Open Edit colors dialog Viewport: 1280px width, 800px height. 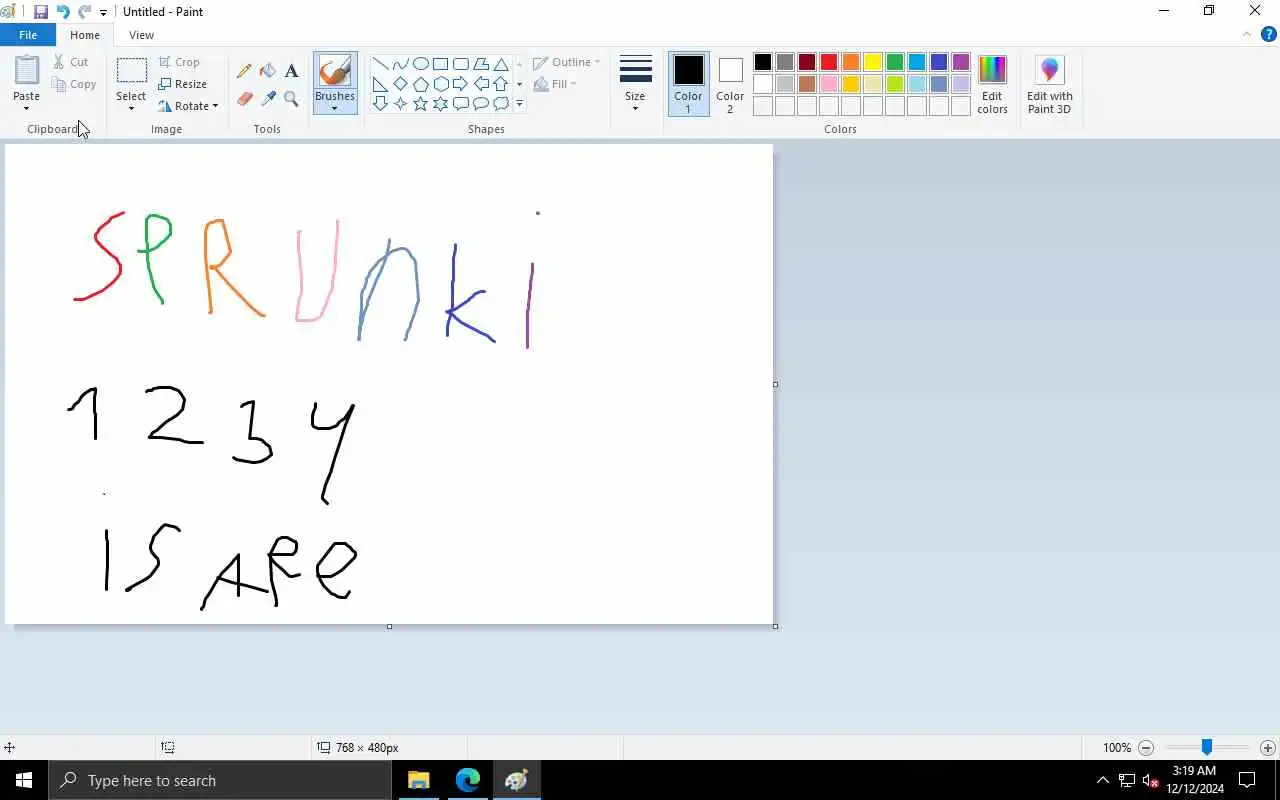[x=992, y=84]
